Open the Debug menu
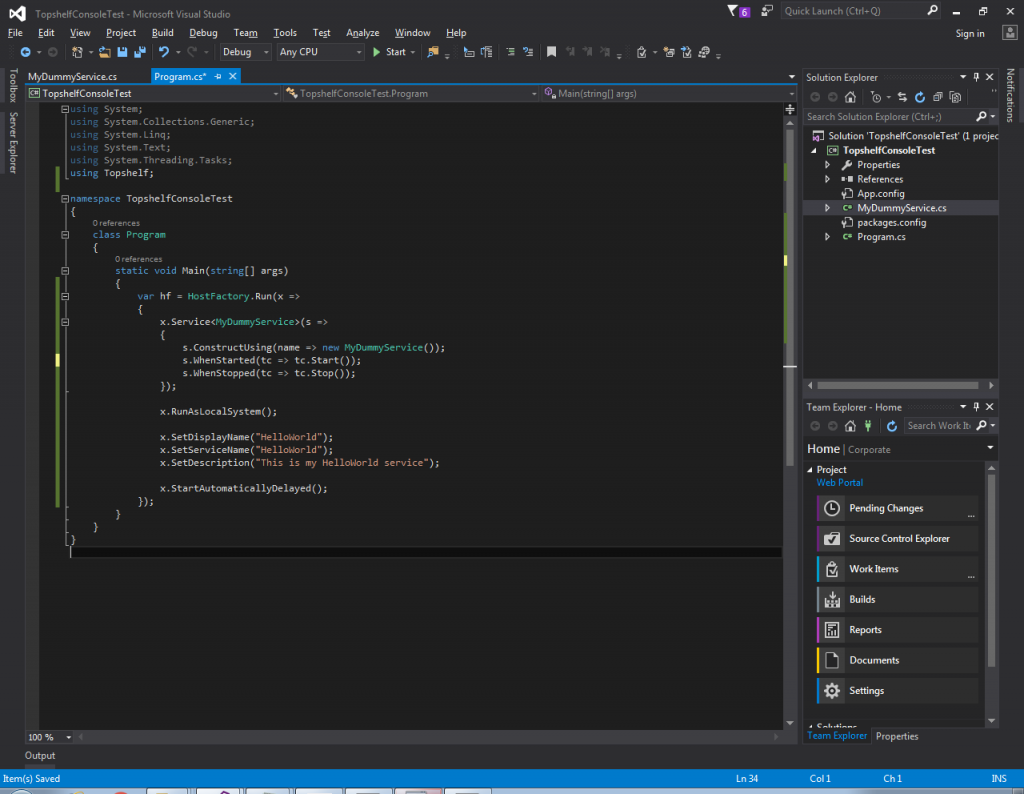Image resolution: width=1024 pixels, height=794 pixels. click(203, 33)
